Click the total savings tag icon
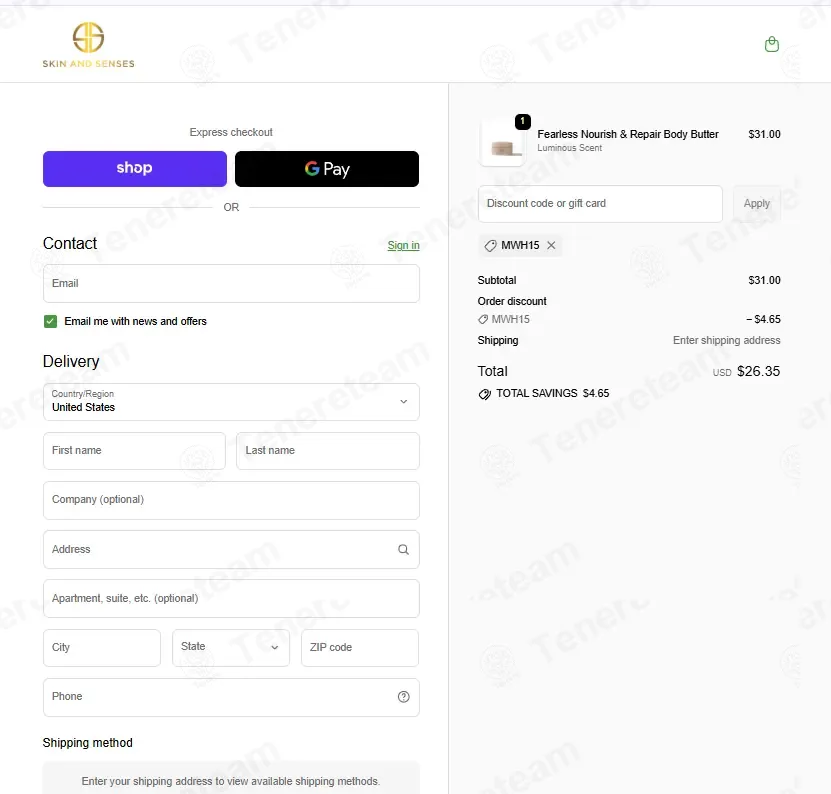This screenshot has width=831, height=794. (484, 394)
